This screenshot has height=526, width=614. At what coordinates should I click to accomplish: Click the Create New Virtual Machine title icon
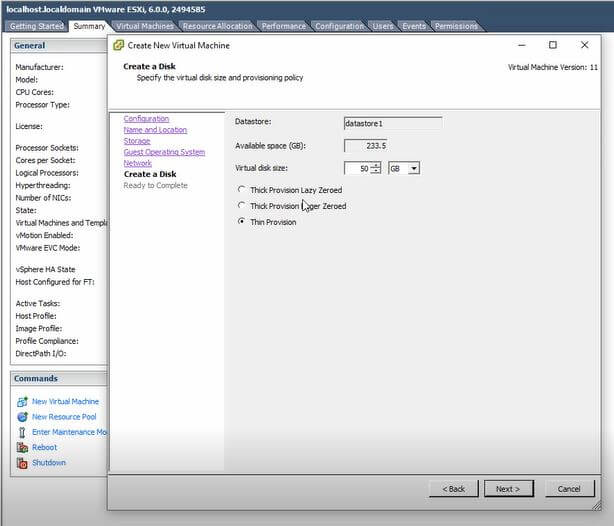click(x=118, y=45)
